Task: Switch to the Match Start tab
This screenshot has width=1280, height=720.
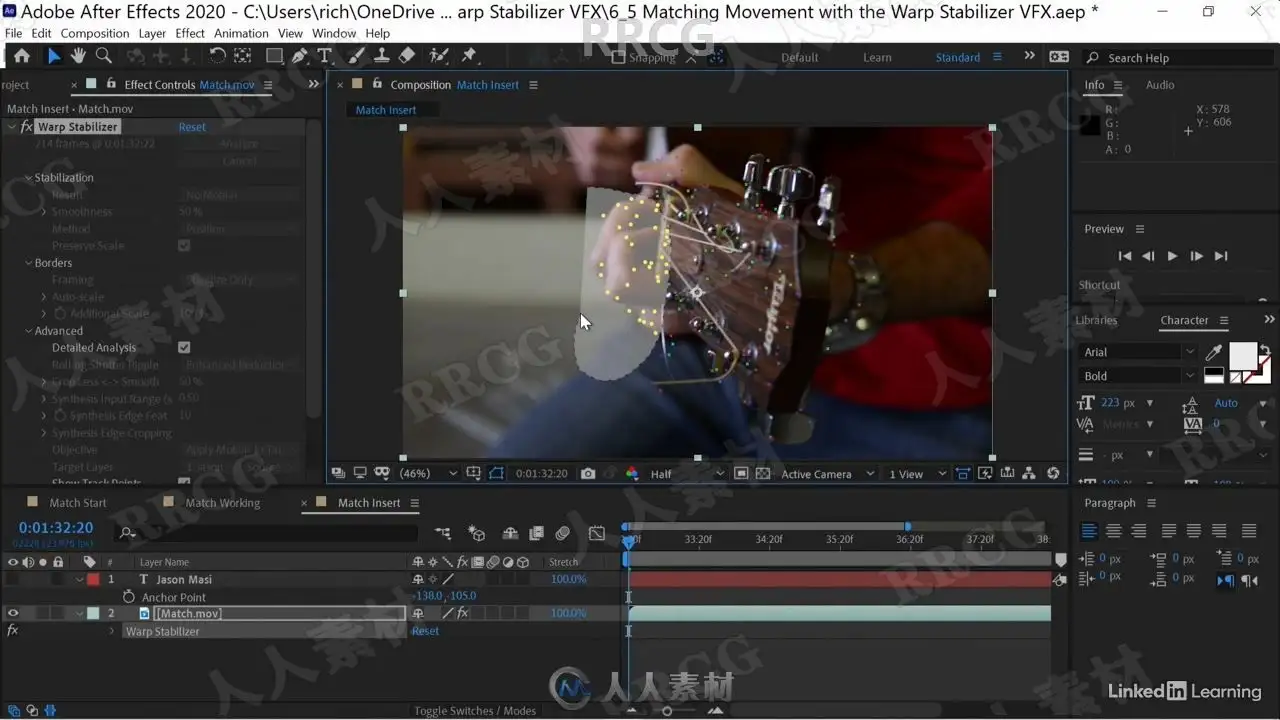Action: point(78,503)
